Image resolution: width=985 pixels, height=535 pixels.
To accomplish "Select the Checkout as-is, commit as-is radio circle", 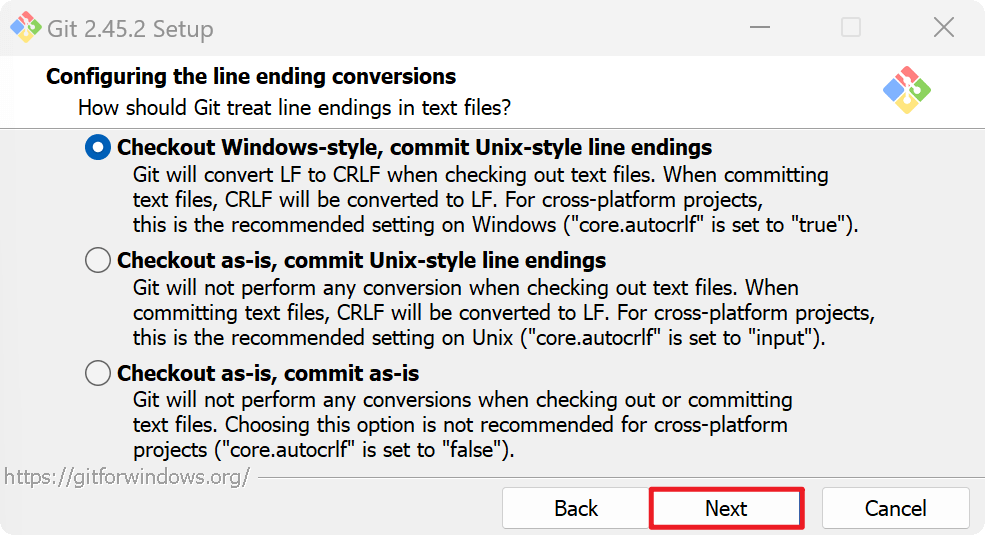I will coord(98,374).
